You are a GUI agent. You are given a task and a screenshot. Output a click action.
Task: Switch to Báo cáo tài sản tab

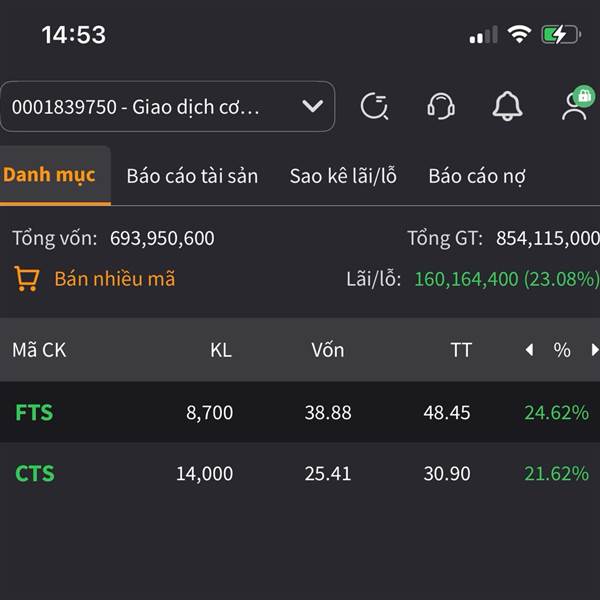pyautogui.click(x=192, y=176)
